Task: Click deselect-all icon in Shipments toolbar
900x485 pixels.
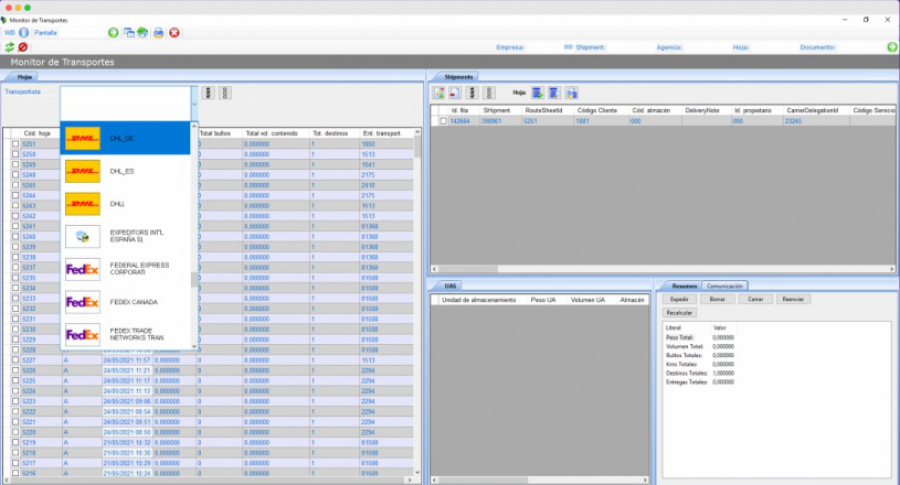Action: coord(488,92)
